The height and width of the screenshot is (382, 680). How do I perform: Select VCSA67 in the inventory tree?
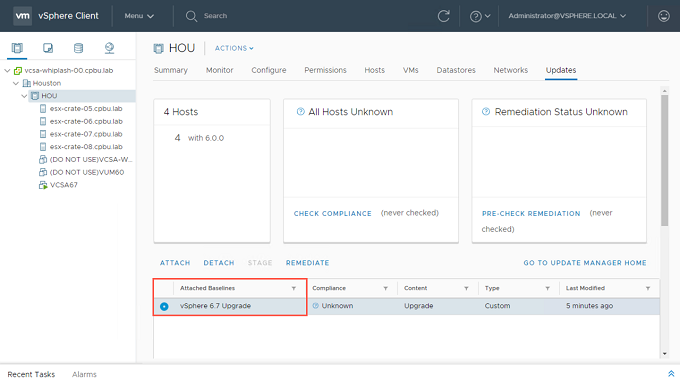(64, 185)
